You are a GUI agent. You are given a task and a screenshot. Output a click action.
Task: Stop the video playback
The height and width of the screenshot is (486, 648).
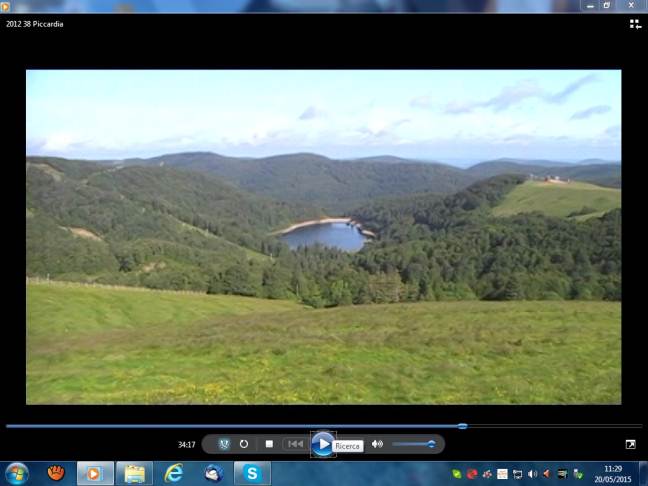point(269,444)
